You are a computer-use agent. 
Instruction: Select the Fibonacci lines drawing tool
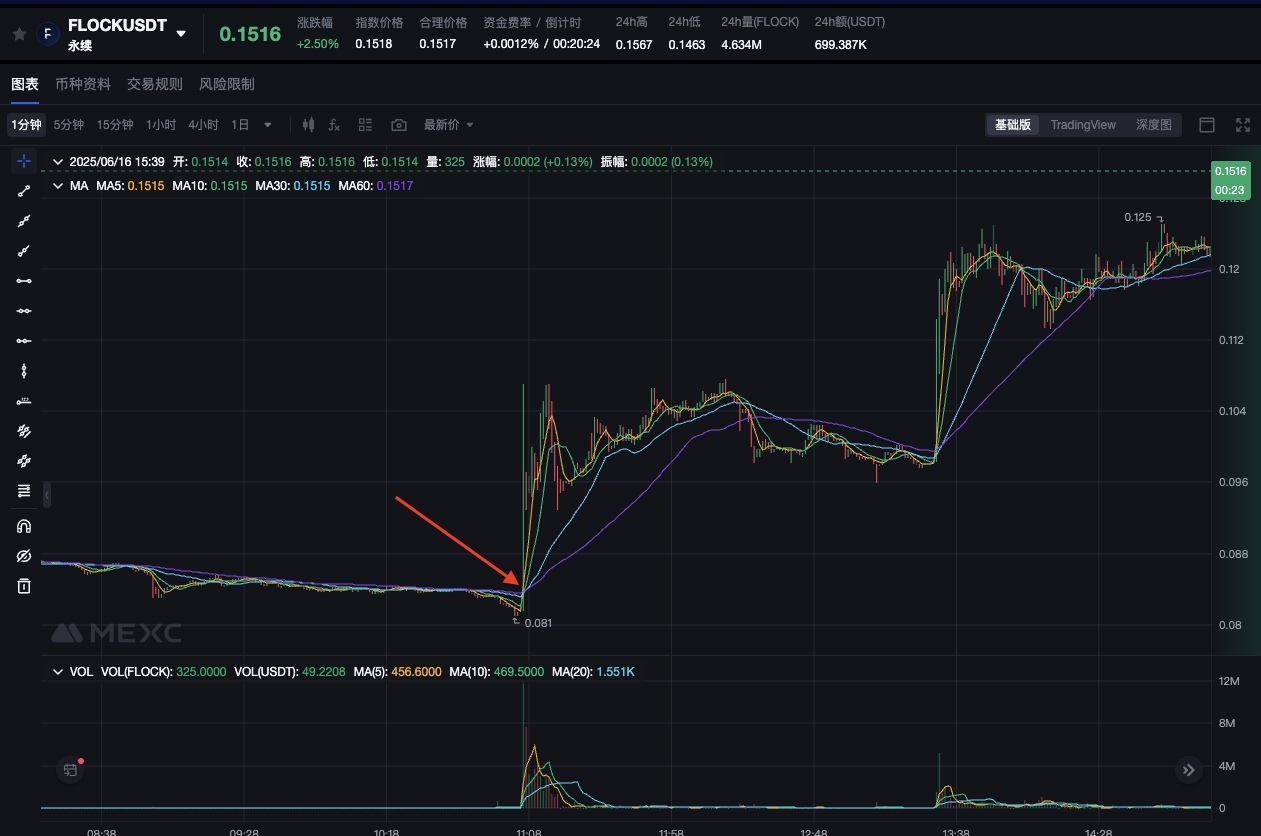24,491
